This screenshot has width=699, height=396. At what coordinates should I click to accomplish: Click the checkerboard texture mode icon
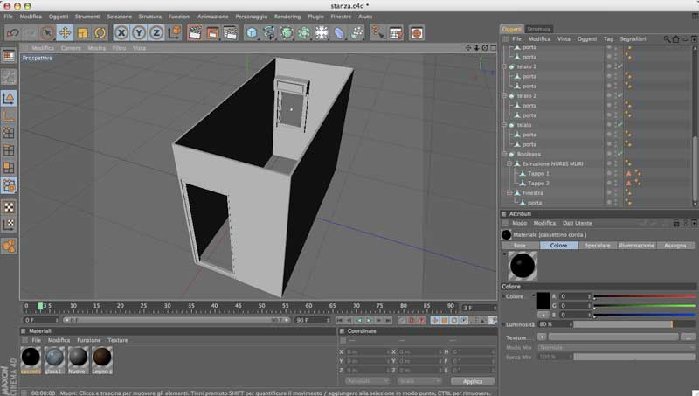8,207
